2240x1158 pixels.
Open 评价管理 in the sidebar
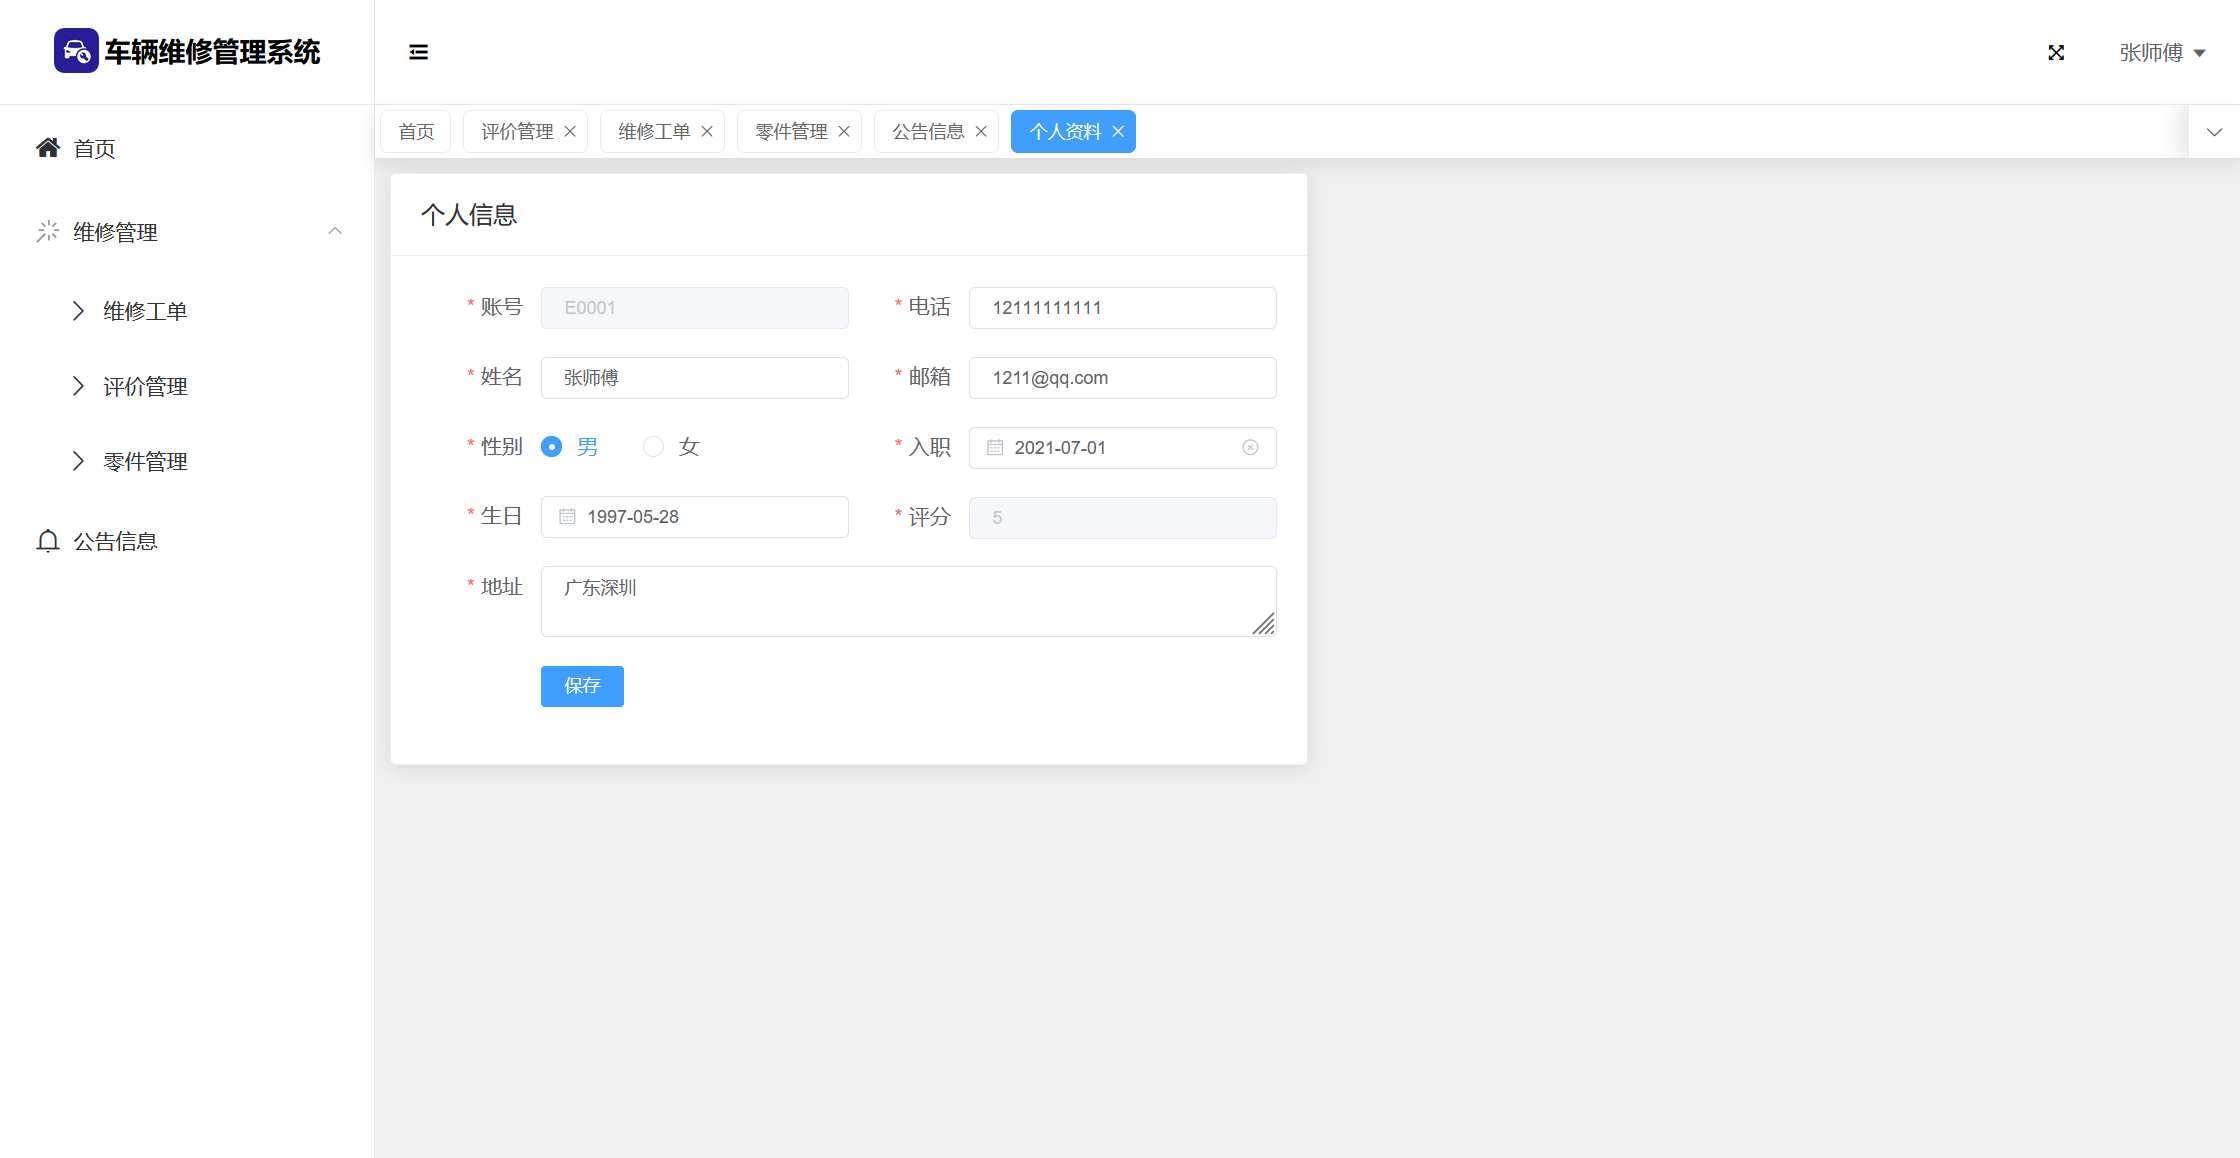(145, 386)
